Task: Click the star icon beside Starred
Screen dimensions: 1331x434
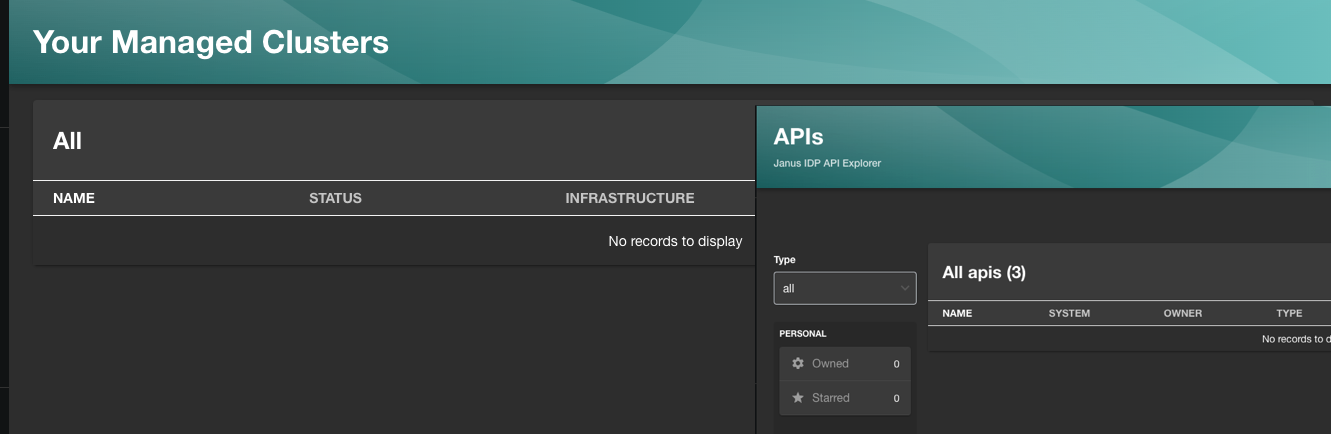Action: click(798, 398)
